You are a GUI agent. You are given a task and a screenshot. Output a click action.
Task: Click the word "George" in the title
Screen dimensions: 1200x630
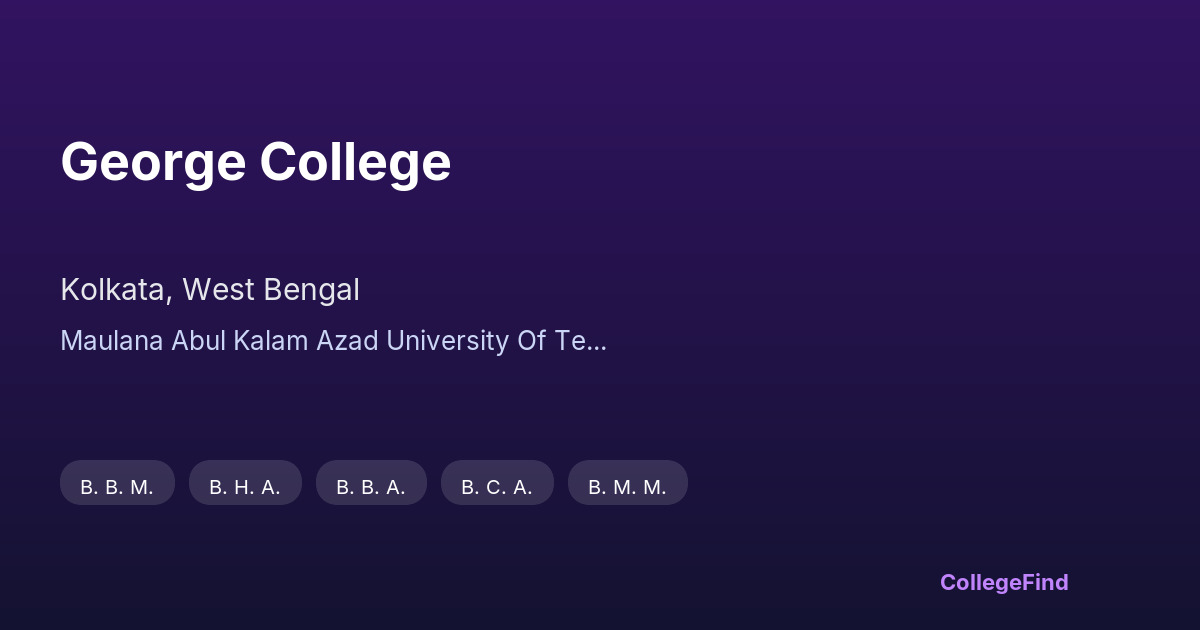[x=152, y=162]
